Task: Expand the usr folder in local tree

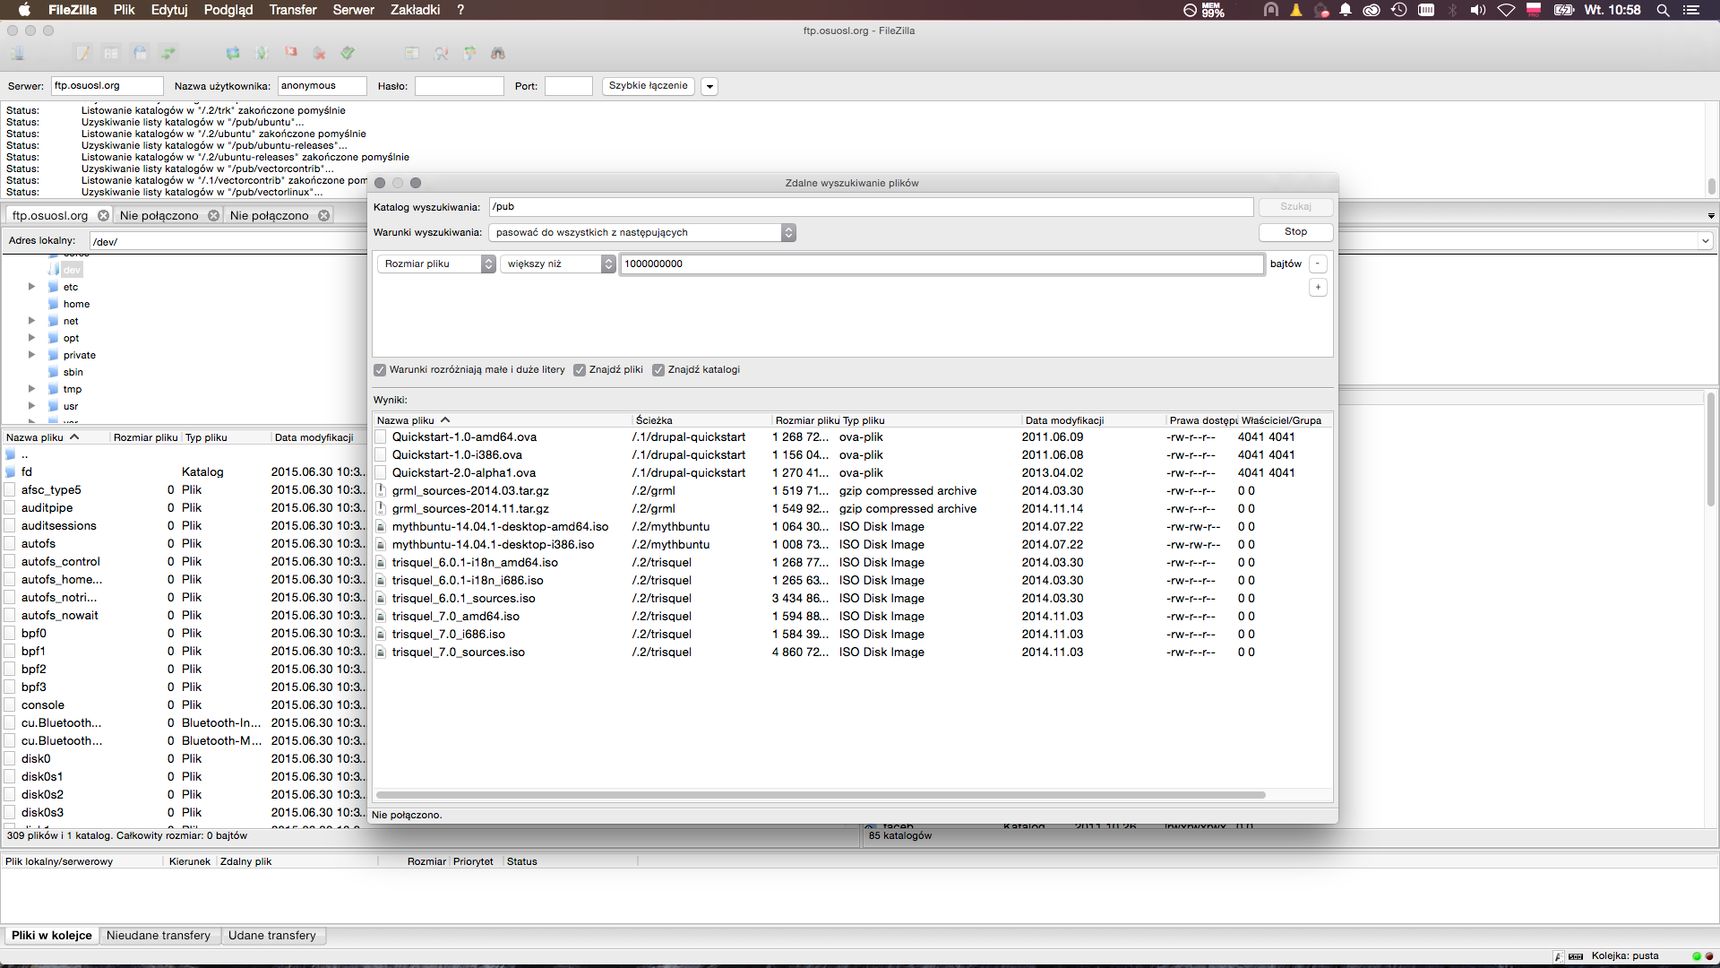Action: [32, 406]
